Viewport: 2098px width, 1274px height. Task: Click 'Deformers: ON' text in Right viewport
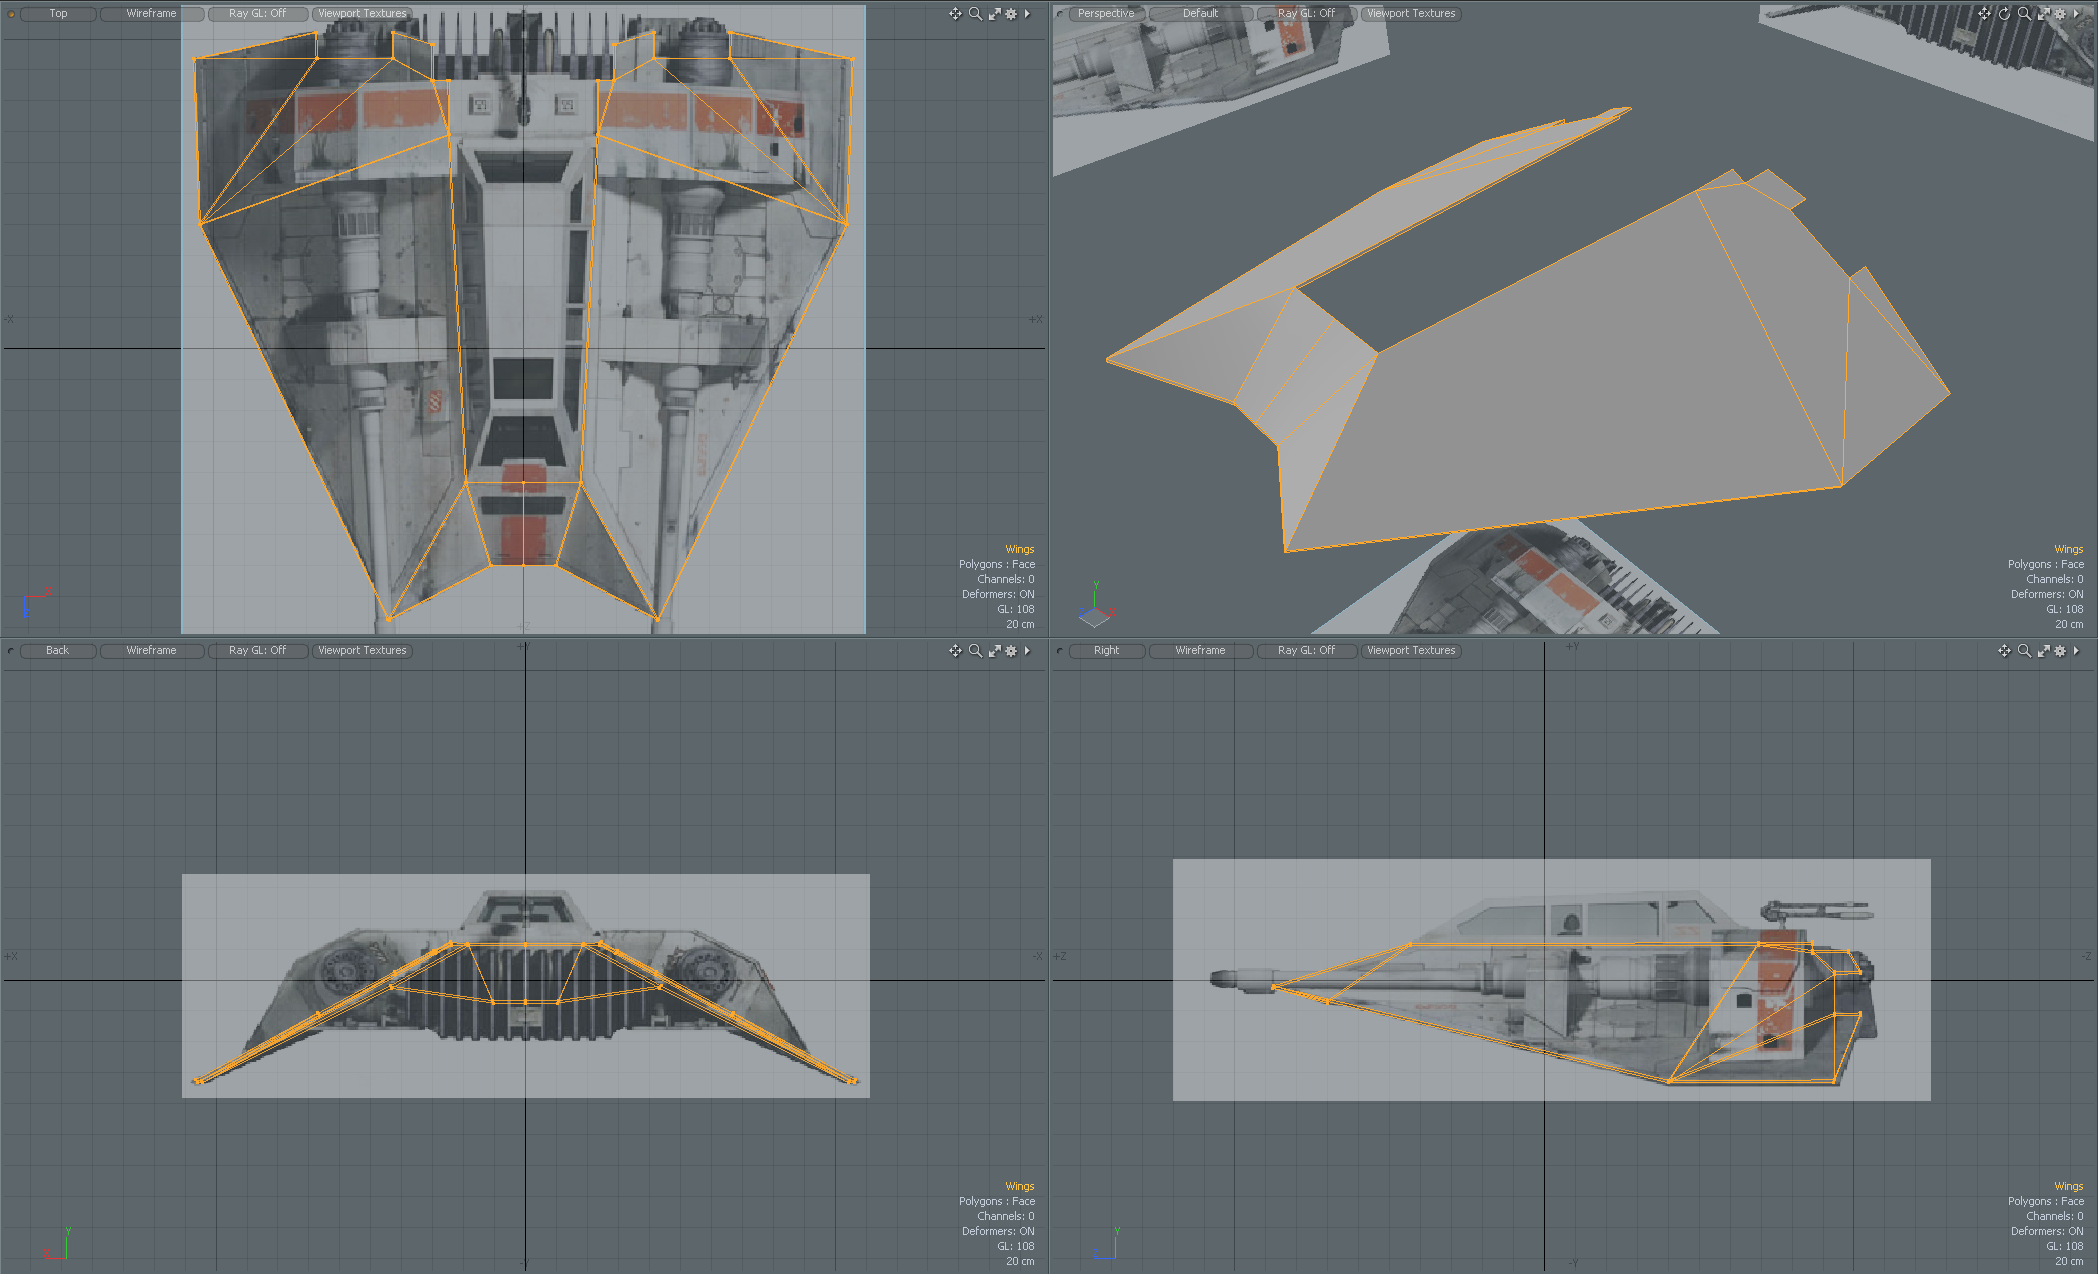2047,1231
